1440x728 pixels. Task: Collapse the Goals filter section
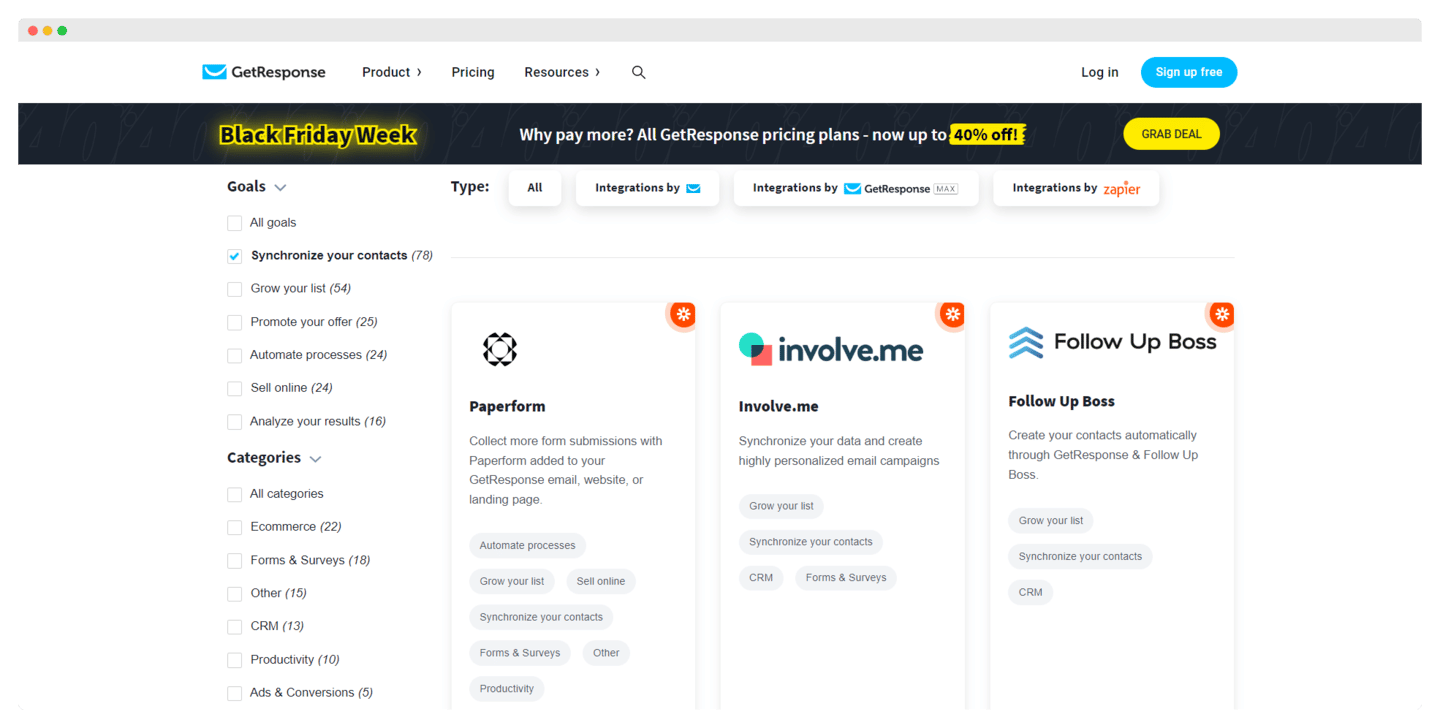pos(257,187)
